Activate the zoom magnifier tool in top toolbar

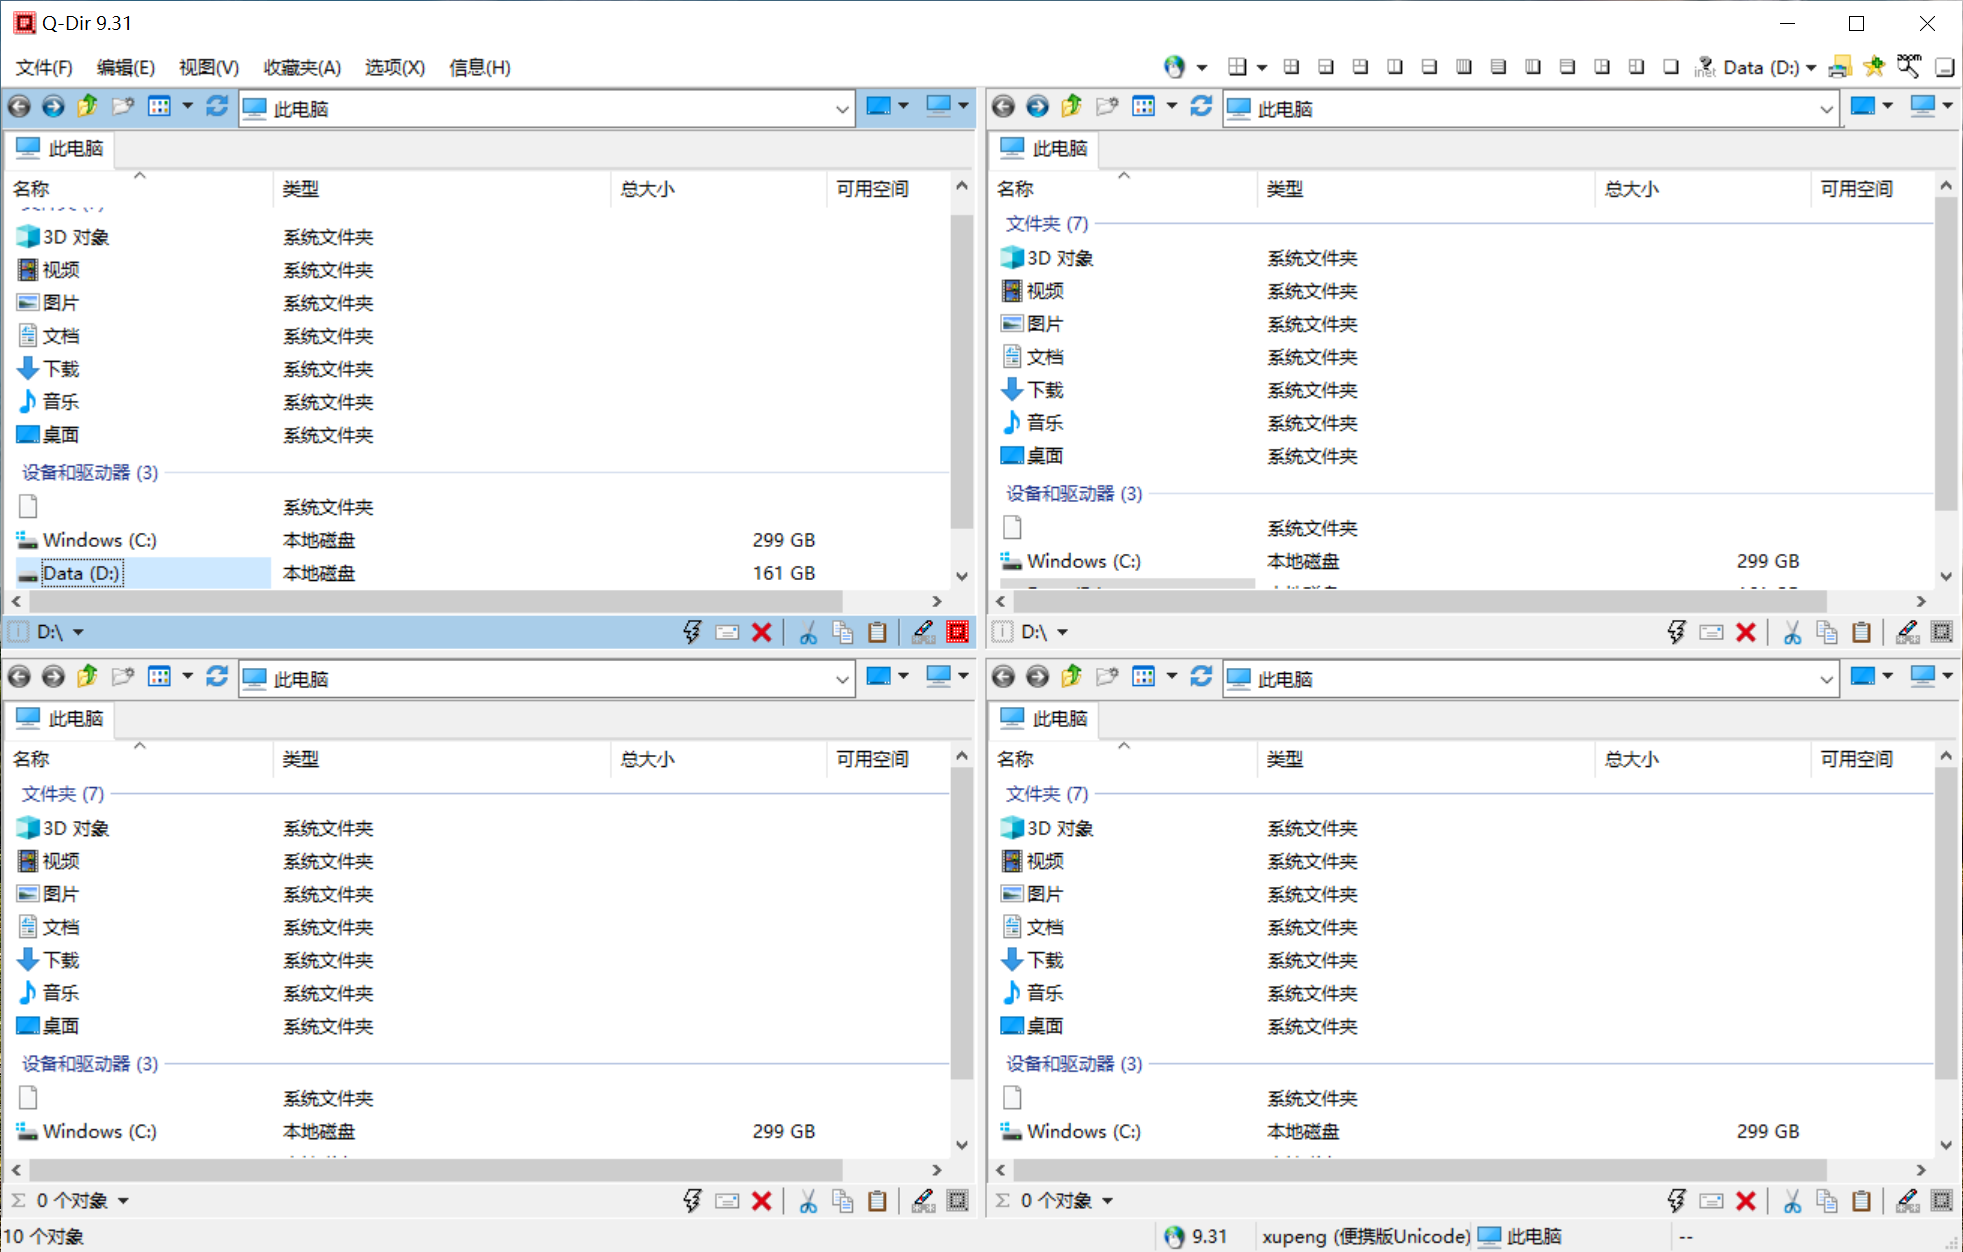[x=1908, y=66]
